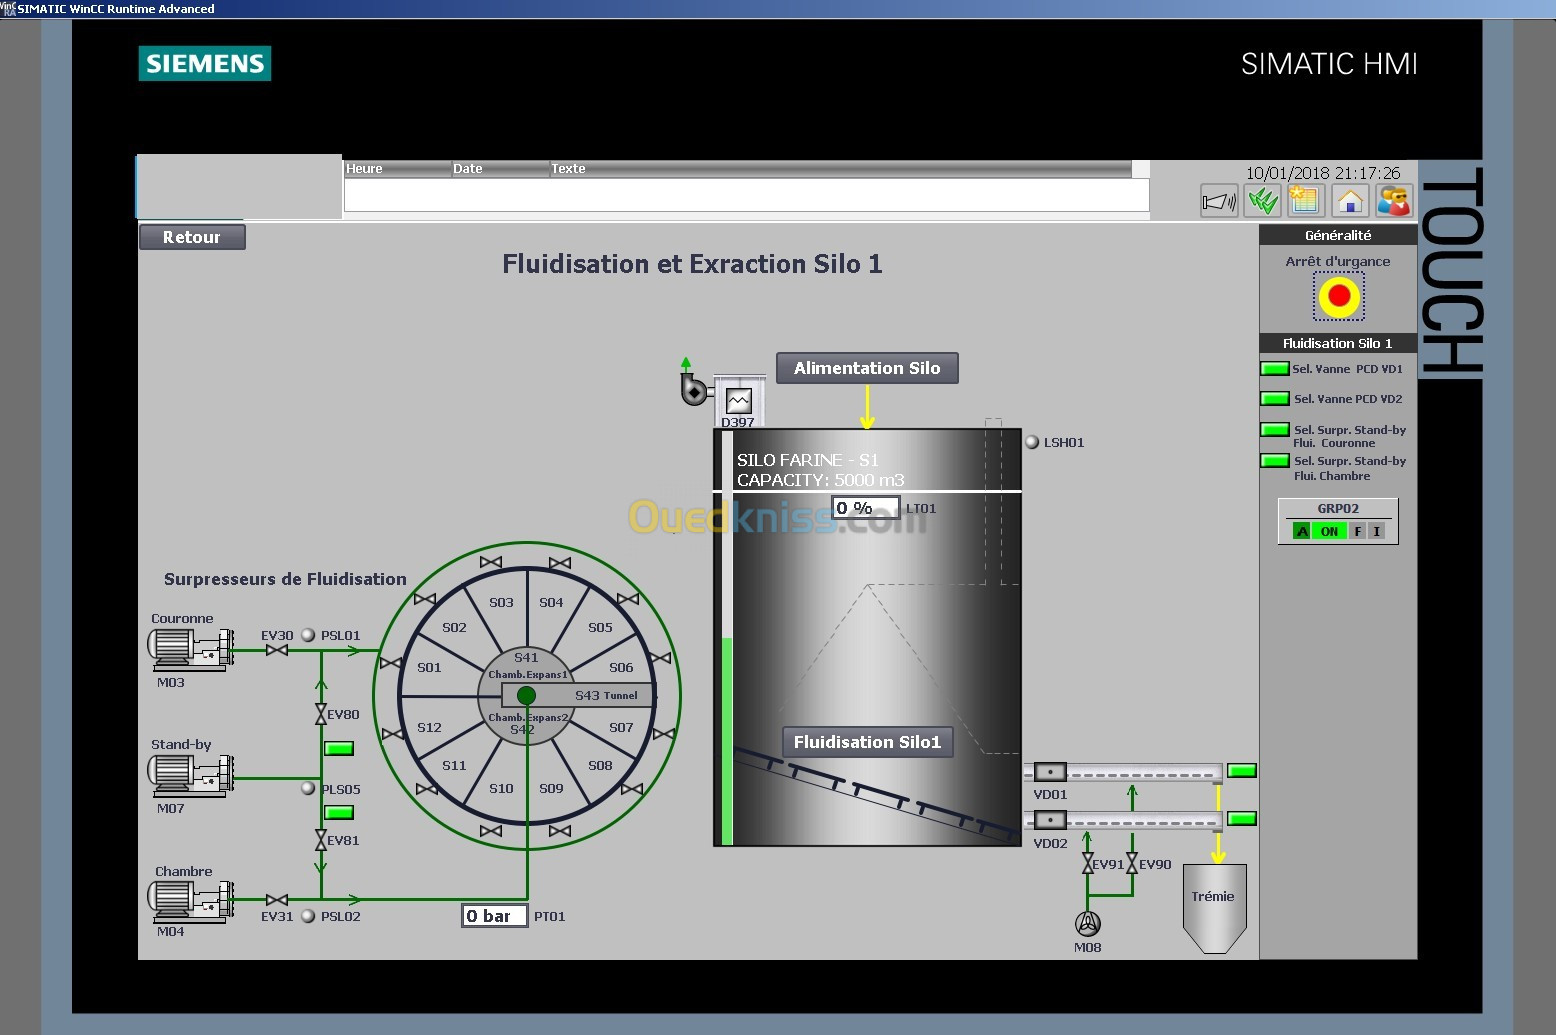Screen dimensions: 1556x1035
Task: Click the alarm horn icon
Action: (1219, 201)
